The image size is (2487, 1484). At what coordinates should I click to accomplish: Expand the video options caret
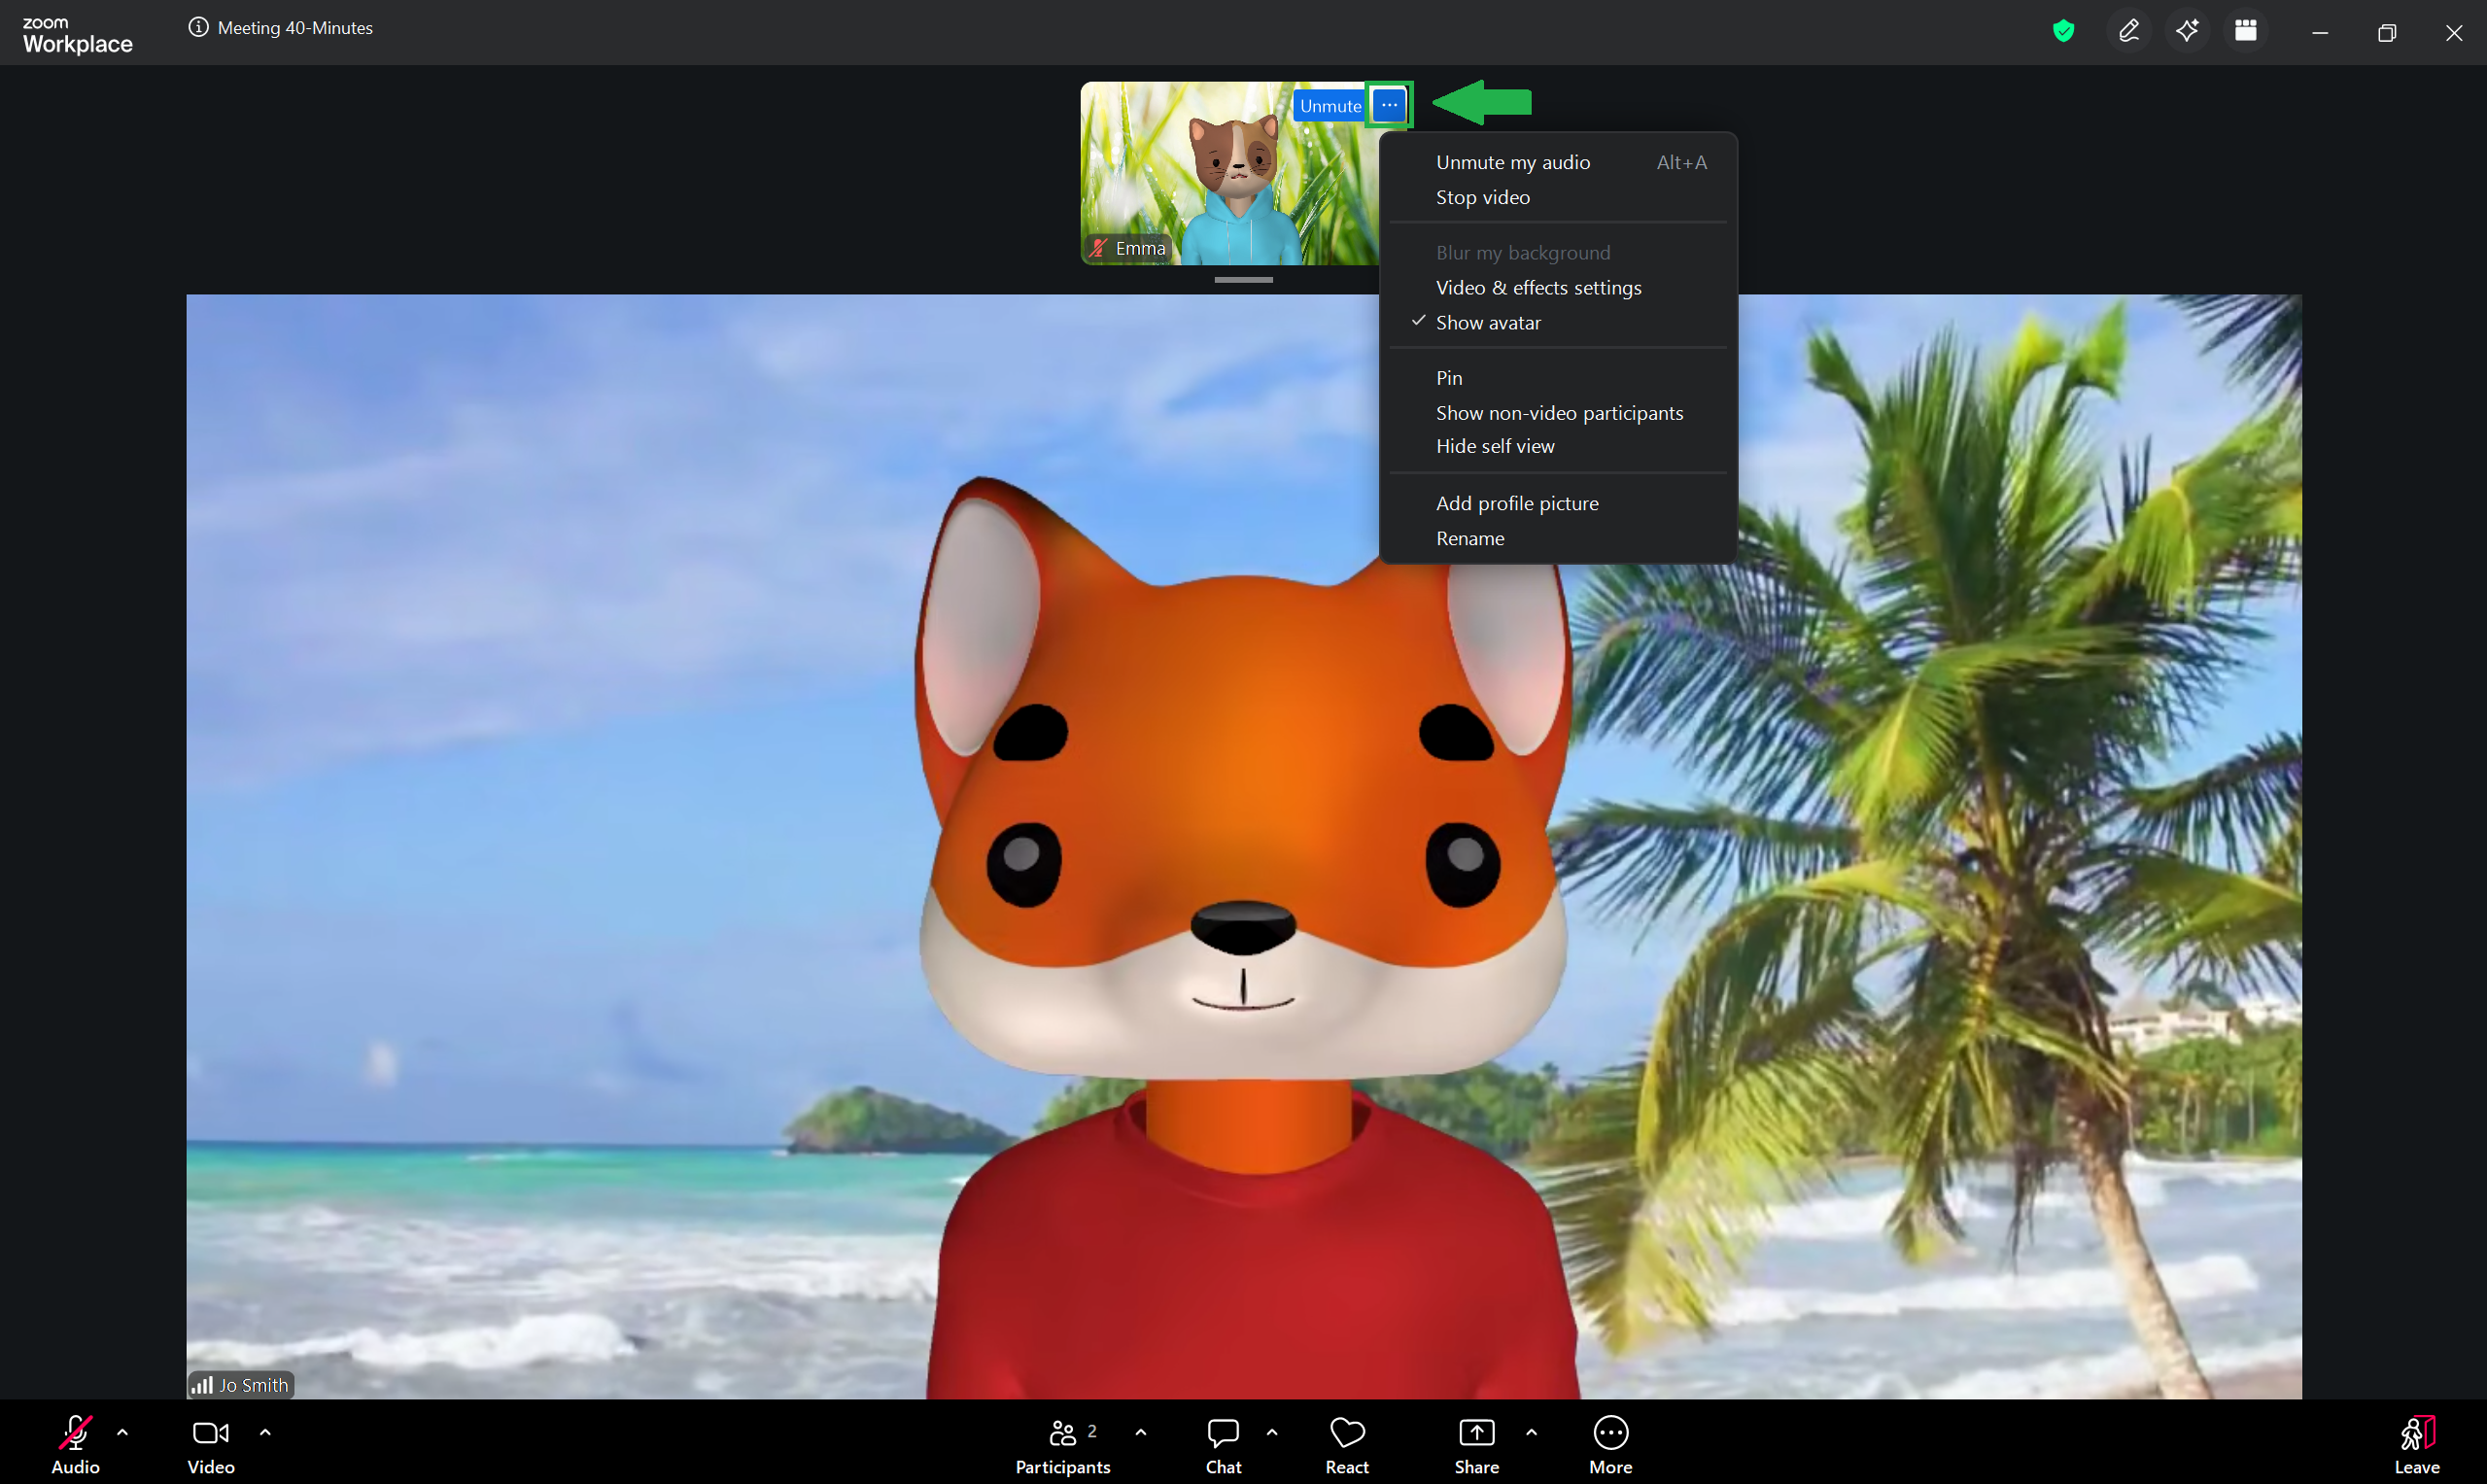(x=265, y=1432)
